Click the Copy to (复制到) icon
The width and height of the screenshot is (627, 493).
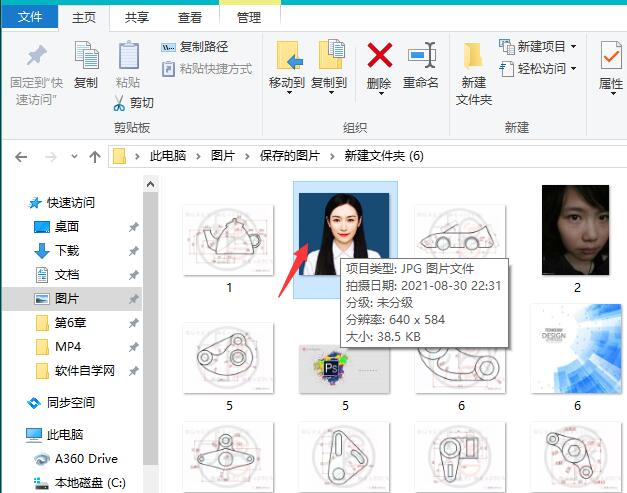coord(331,54)
